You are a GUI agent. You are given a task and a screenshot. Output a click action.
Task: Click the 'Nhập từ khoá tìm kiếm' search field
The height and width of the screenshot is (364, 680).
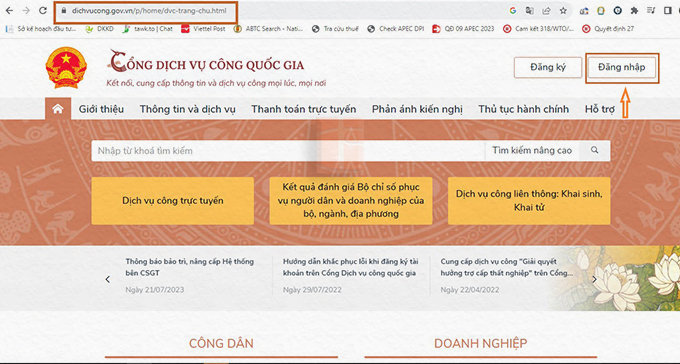(288, 151)
